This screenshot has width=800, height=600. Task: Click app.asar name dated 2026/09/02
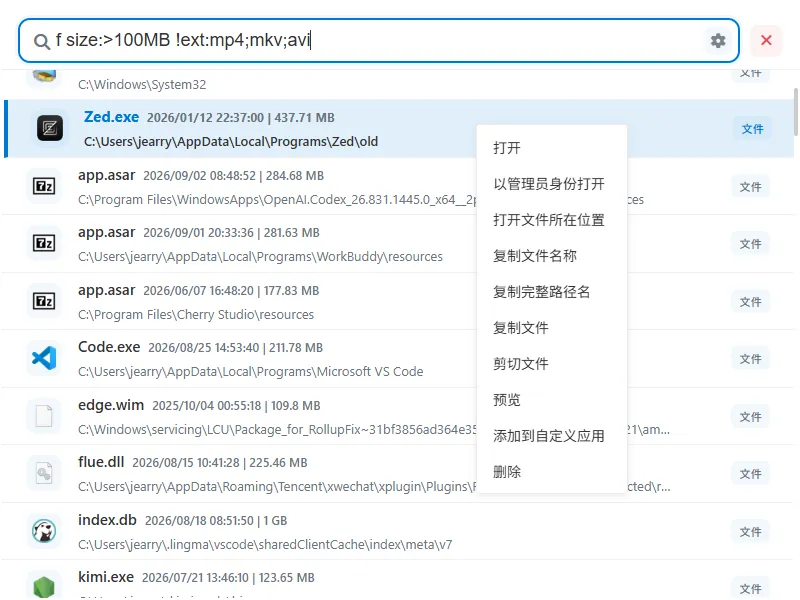click(x=106, y=175)
